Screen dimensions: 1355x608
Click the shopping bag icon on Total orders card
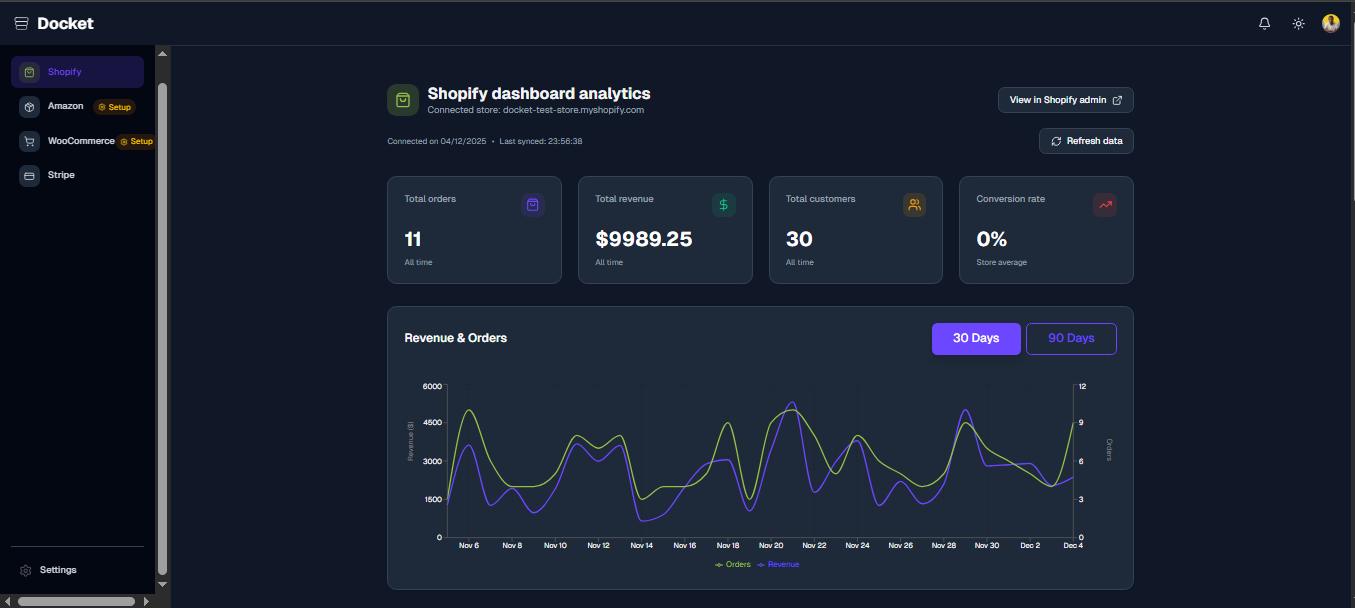click(x=533, y=205)
